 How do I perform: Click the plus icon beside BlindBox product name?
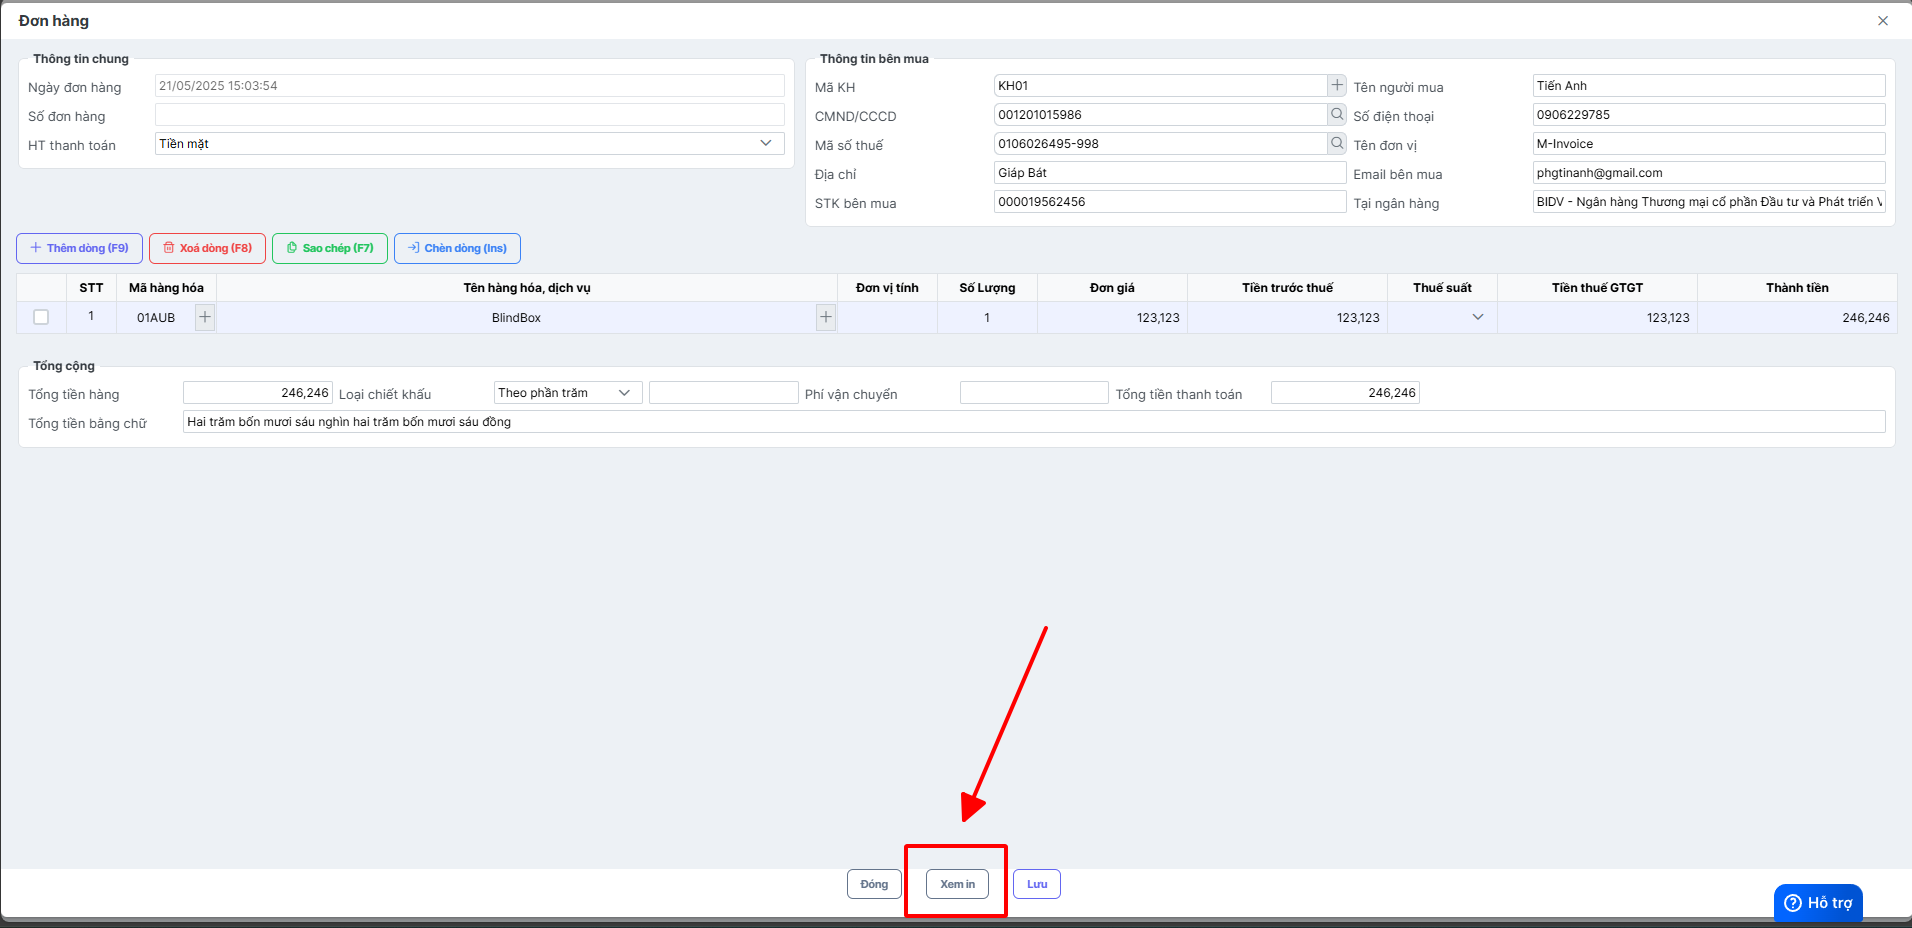(826, 317)
